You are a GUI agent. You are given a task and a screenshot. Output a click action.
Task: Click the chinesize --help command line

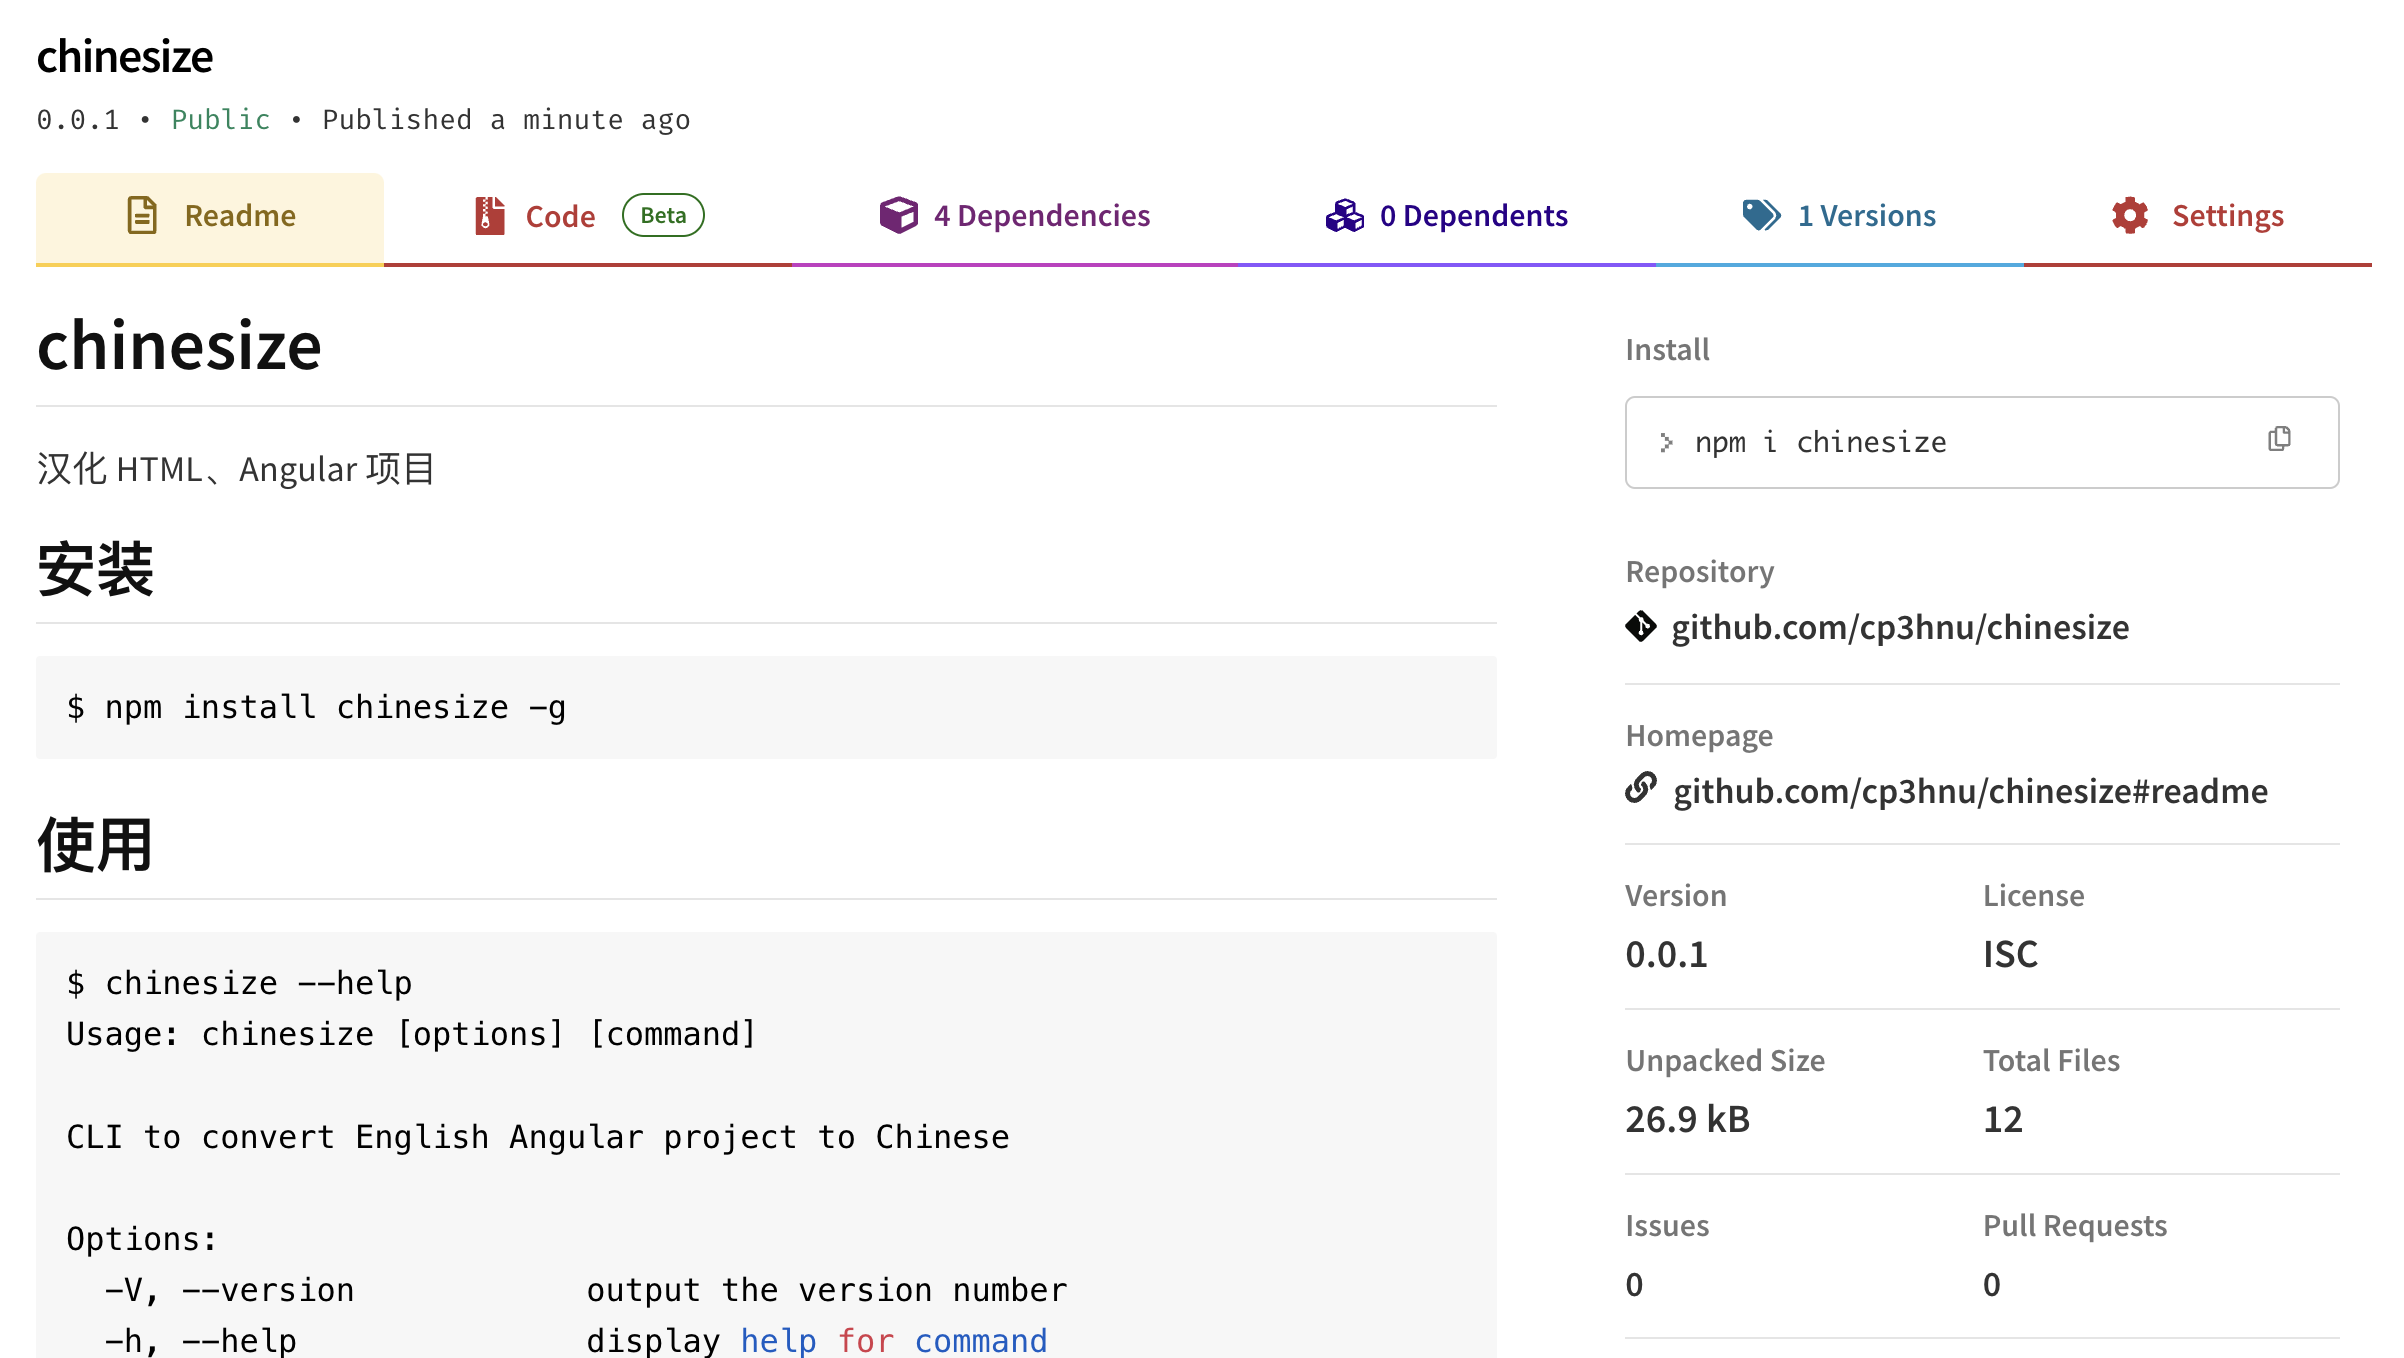pyautogui.click(x=239, y=983)
